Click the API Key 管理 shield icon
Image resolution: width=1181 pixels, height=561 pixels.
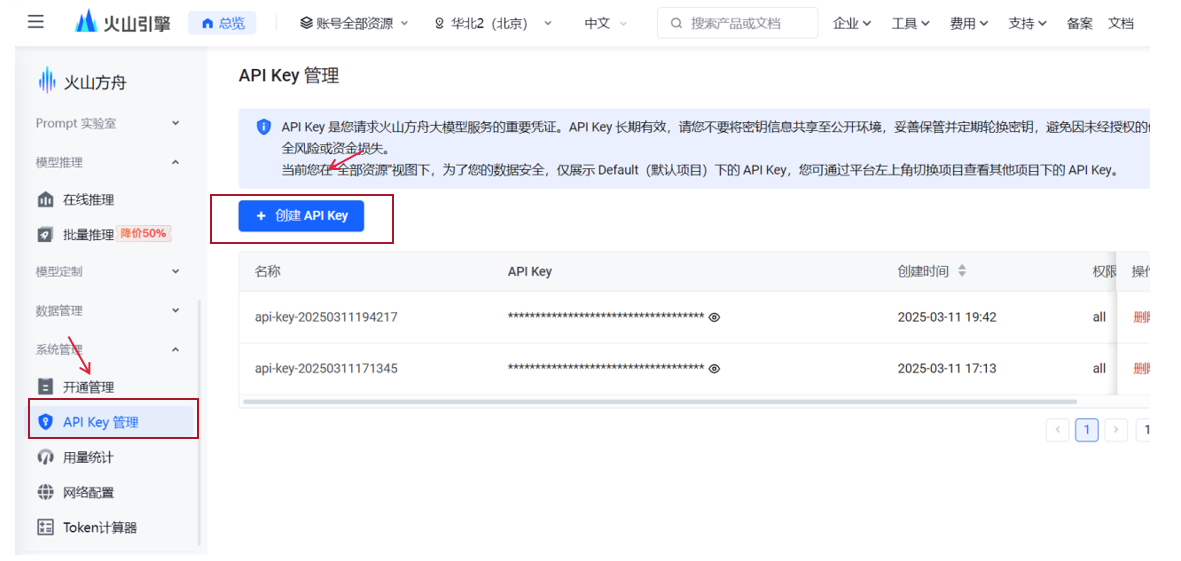coord(45,422)
